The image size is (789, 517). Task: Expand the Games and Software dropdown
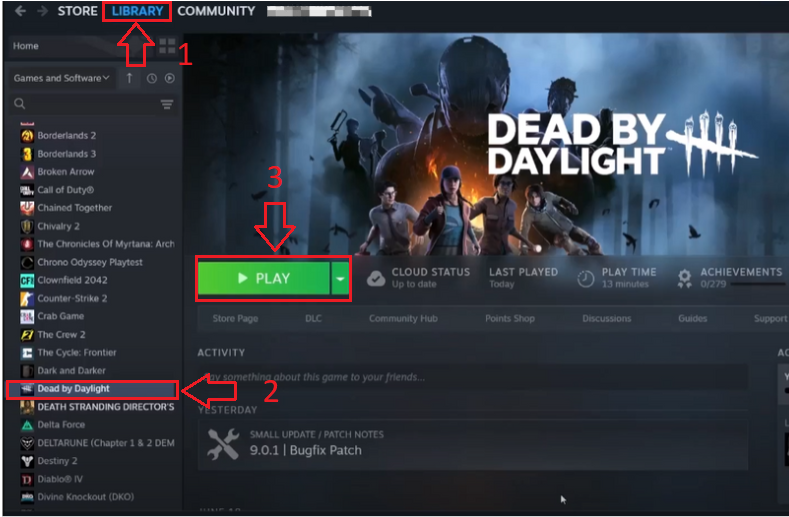point(61,78)
